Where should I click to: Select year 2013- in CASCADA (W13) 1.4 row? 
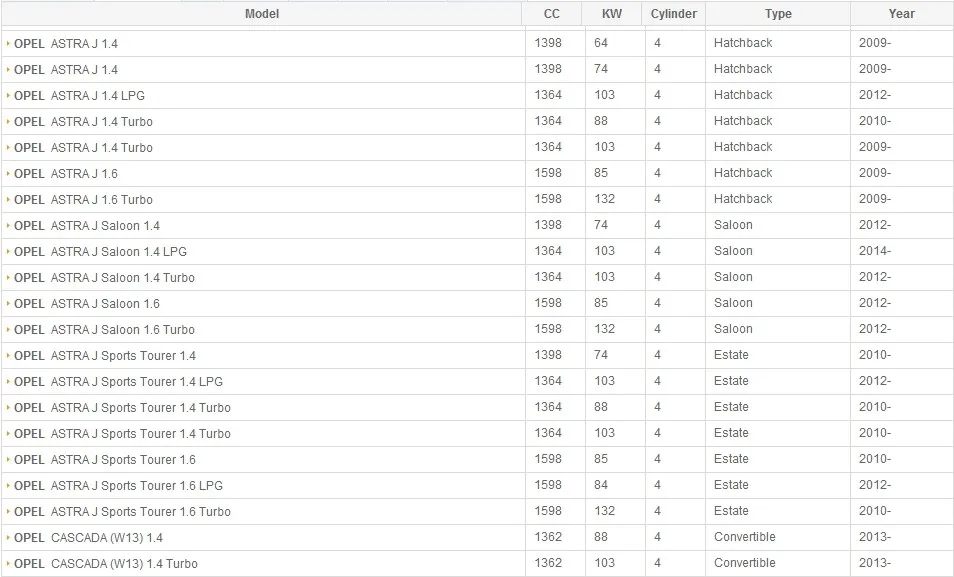tap(875, 537)
